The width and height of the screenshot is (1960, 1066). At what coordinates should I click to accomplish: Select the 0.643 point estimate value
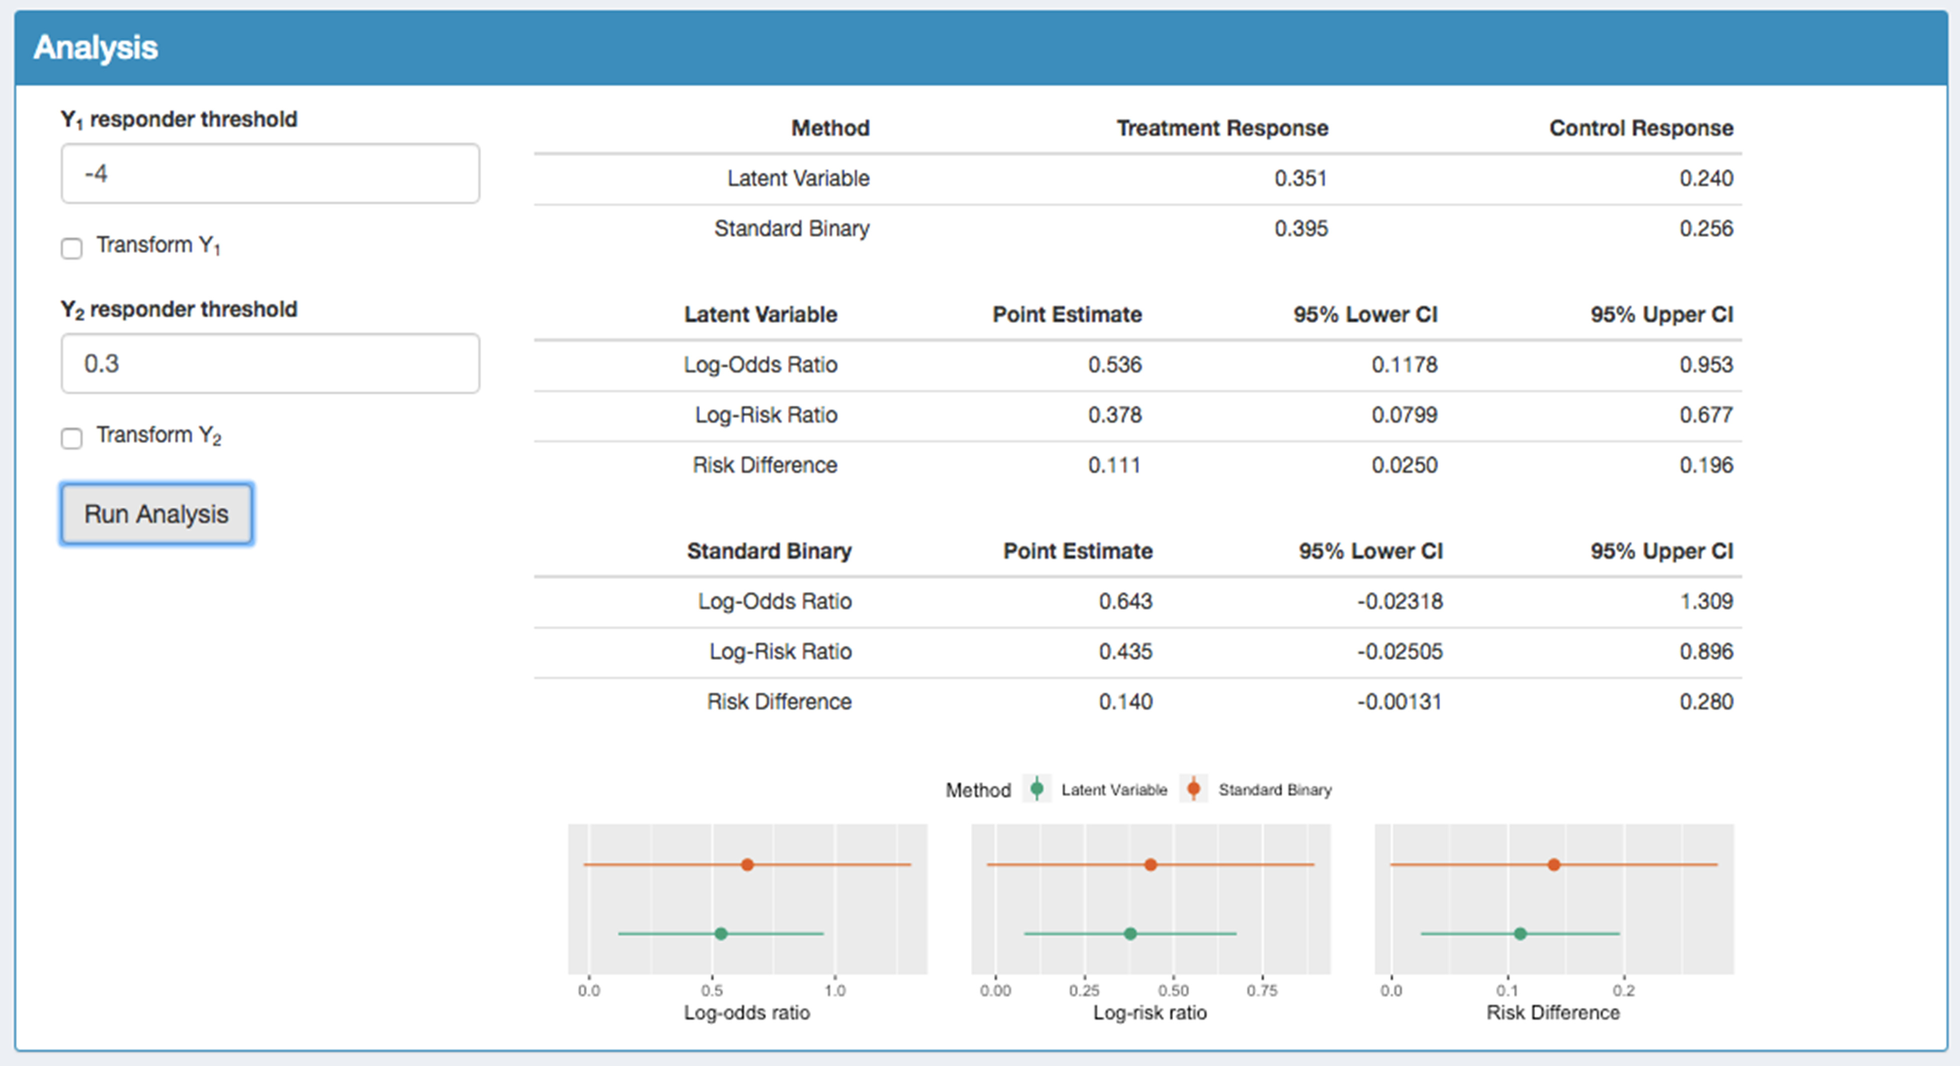1126,601
